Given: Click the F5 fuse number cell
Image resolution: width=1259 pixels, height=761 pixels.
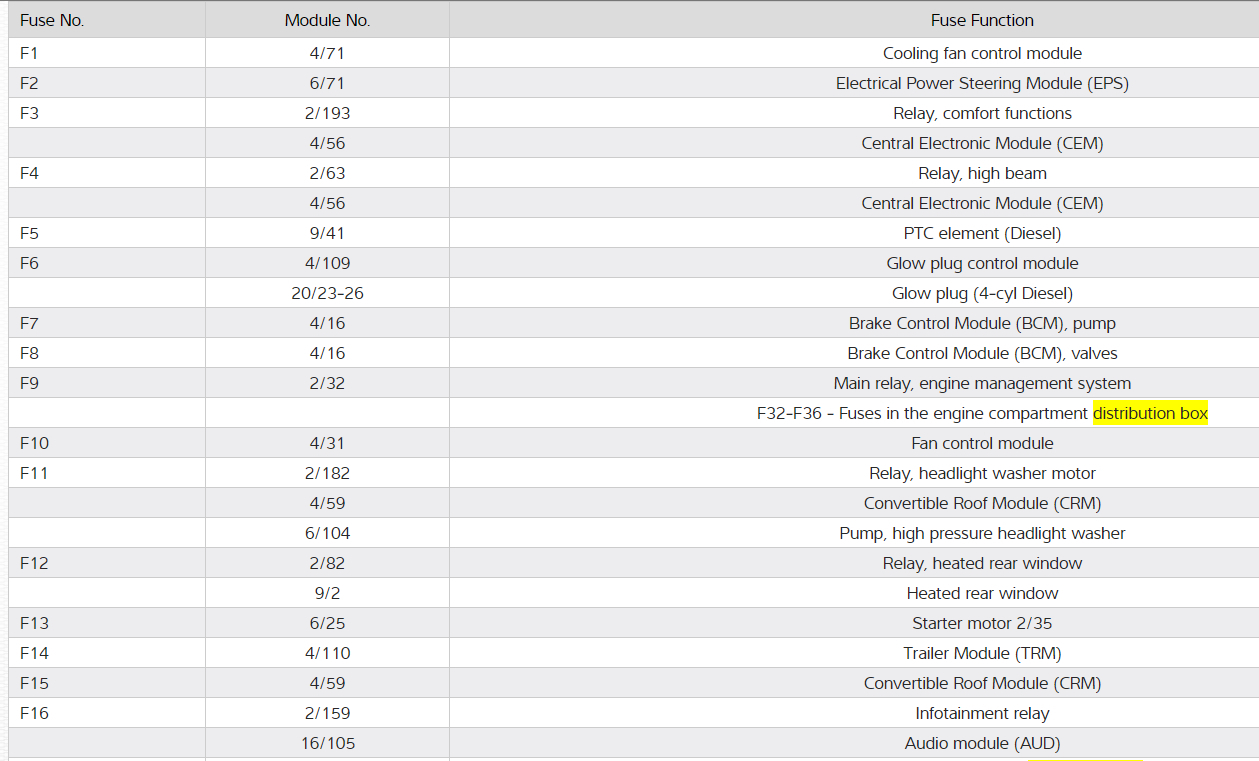Looking at the screenshot, I should coord(29,233).
